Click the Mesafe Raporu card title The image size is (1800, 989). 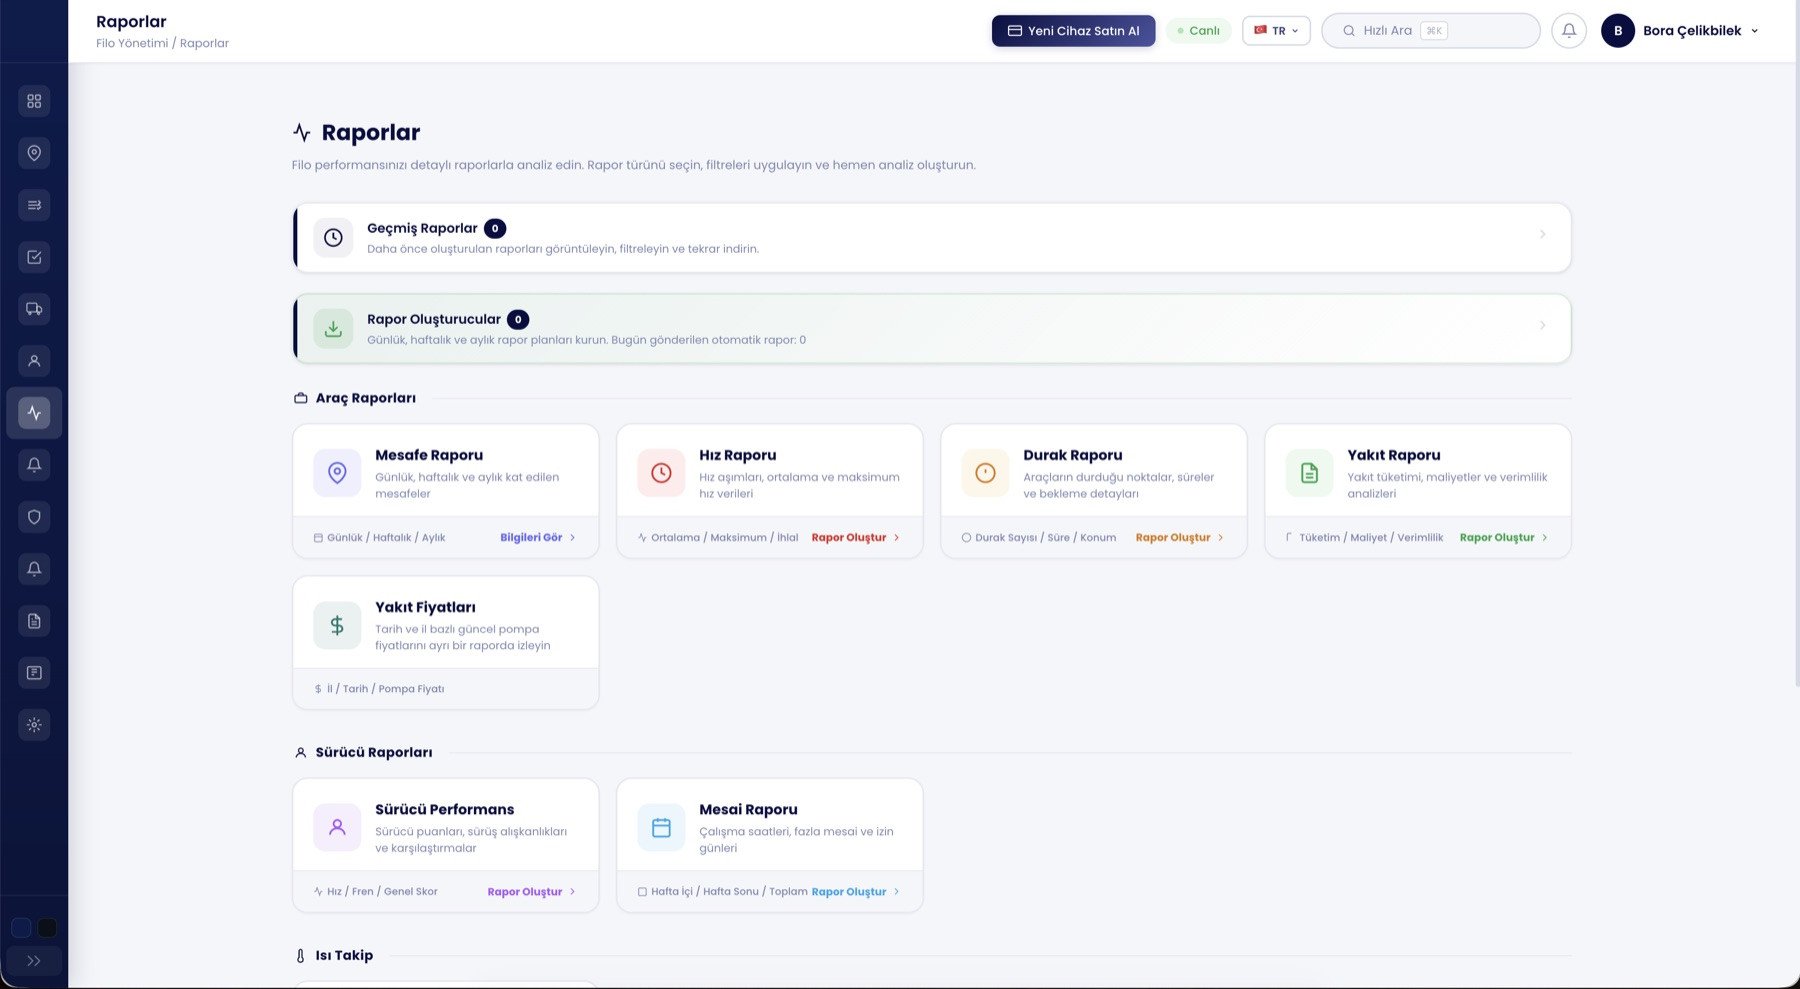(x=429, y=455)
